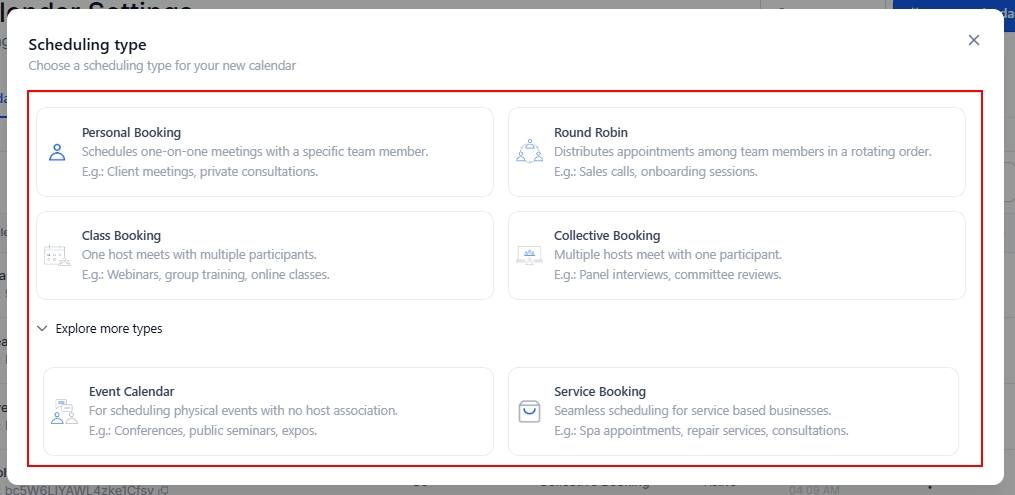Click the Collective Booking screen icon
Viewport: 1015px width, 495px height.
pyautogui.click(x=529, y=255)
